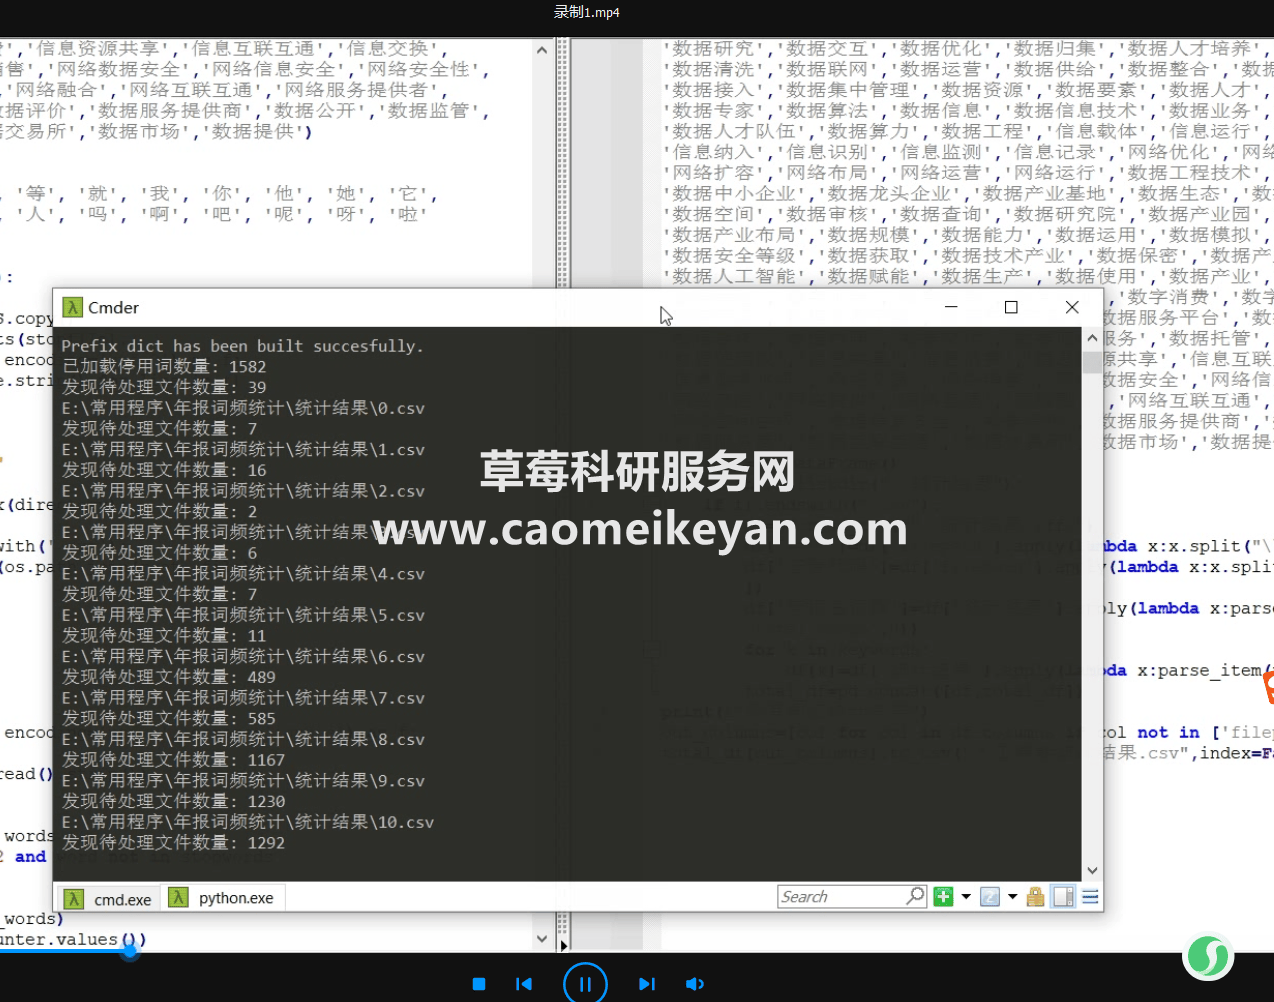The image size is (1274, 1002).
Task: Click the Cmder scrollbar up arrow
Action: point(1092,338)
